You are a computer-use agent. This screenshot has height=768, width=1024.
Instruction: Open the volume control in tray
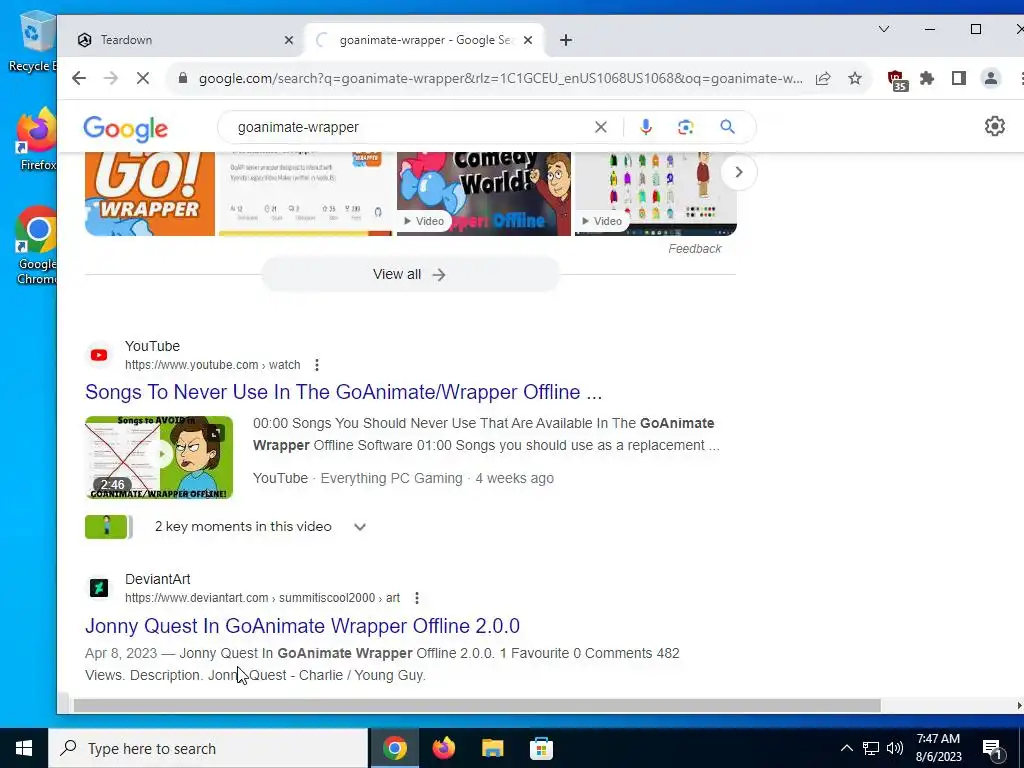[895, 748]
